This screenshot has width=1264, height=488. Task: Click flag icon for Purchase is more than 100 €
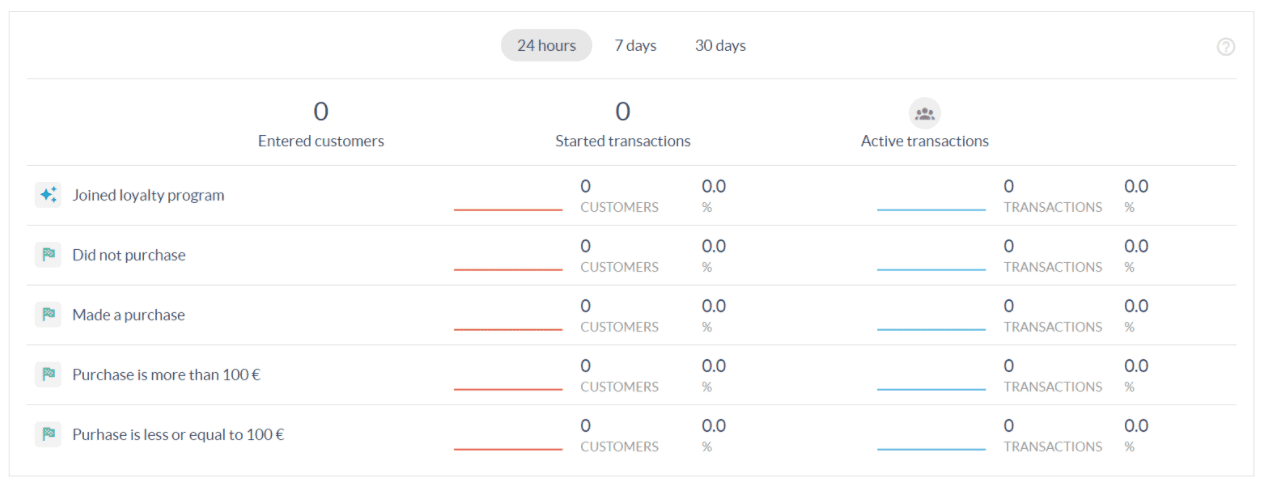pos(48,375)
